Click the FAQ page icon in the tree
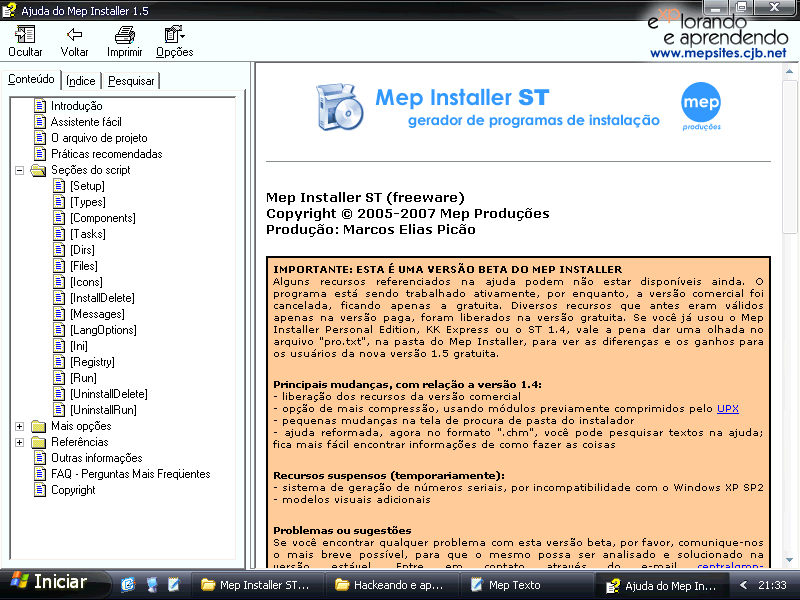The height and width of the screenshot is (600, 800). [40, 474]
